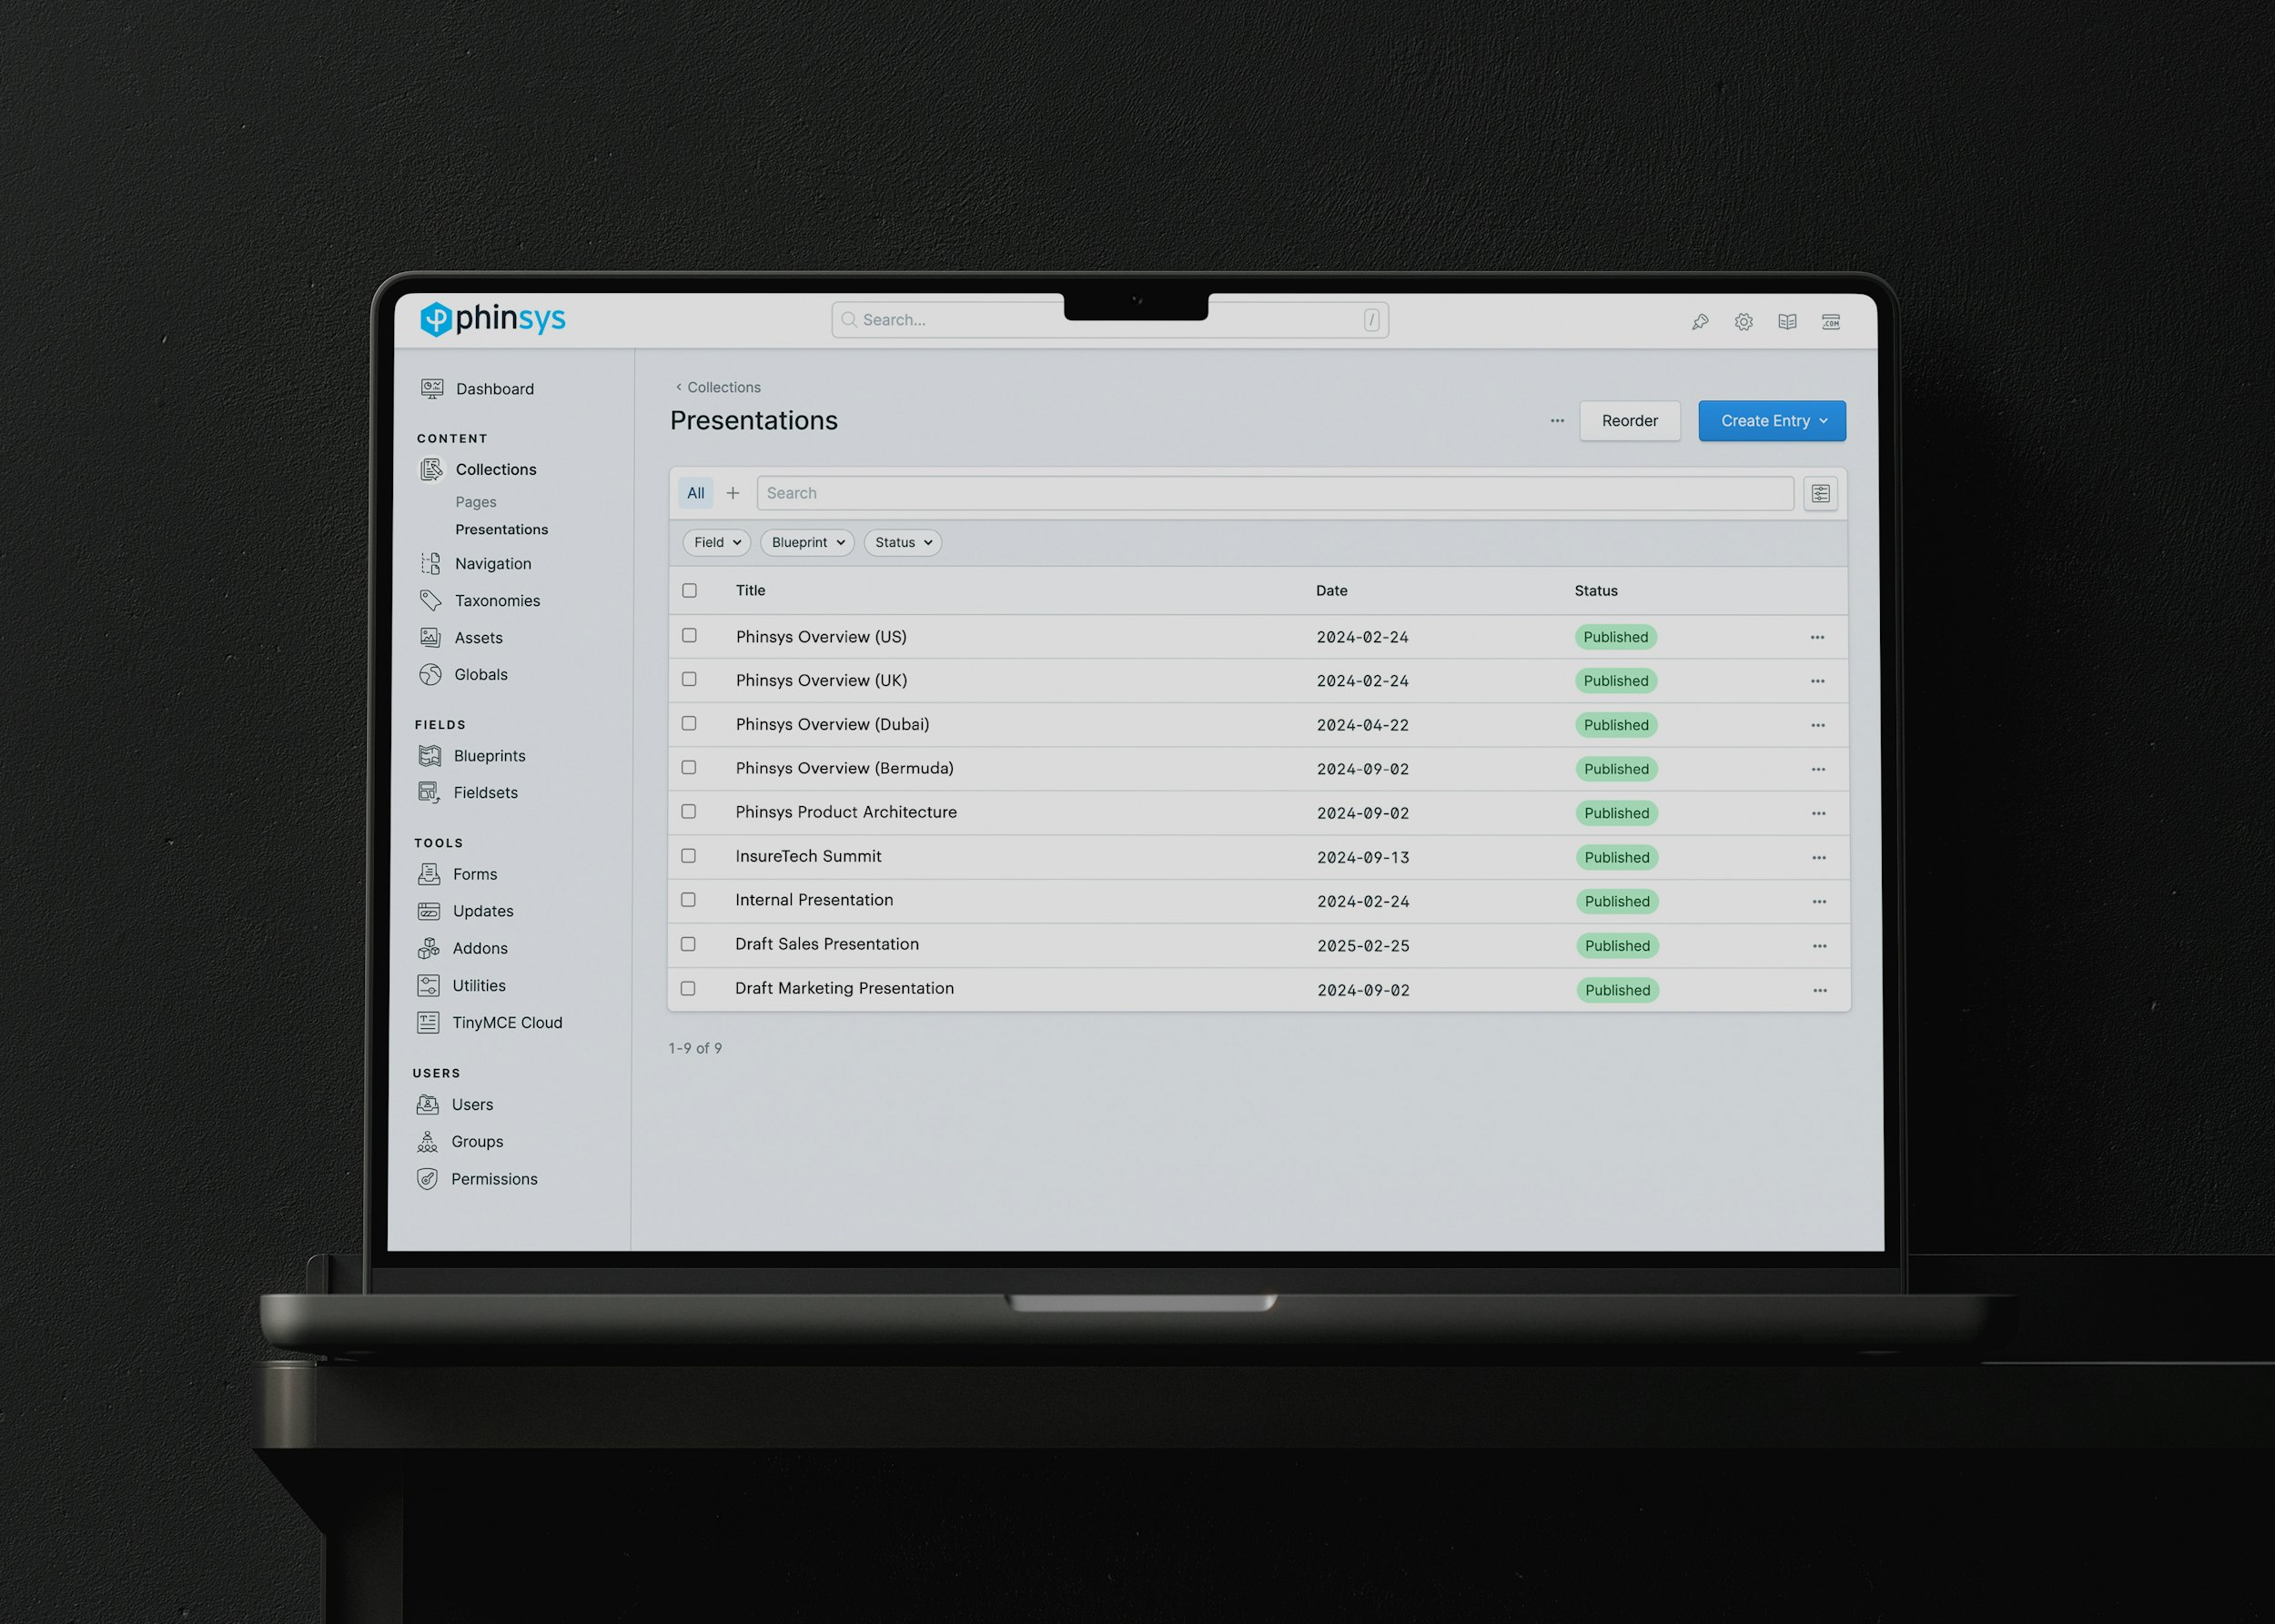Select the Draft Sales Presentation checkbox
Viewport: 2275px width, 1624px height.
click(x=688, y=944)
